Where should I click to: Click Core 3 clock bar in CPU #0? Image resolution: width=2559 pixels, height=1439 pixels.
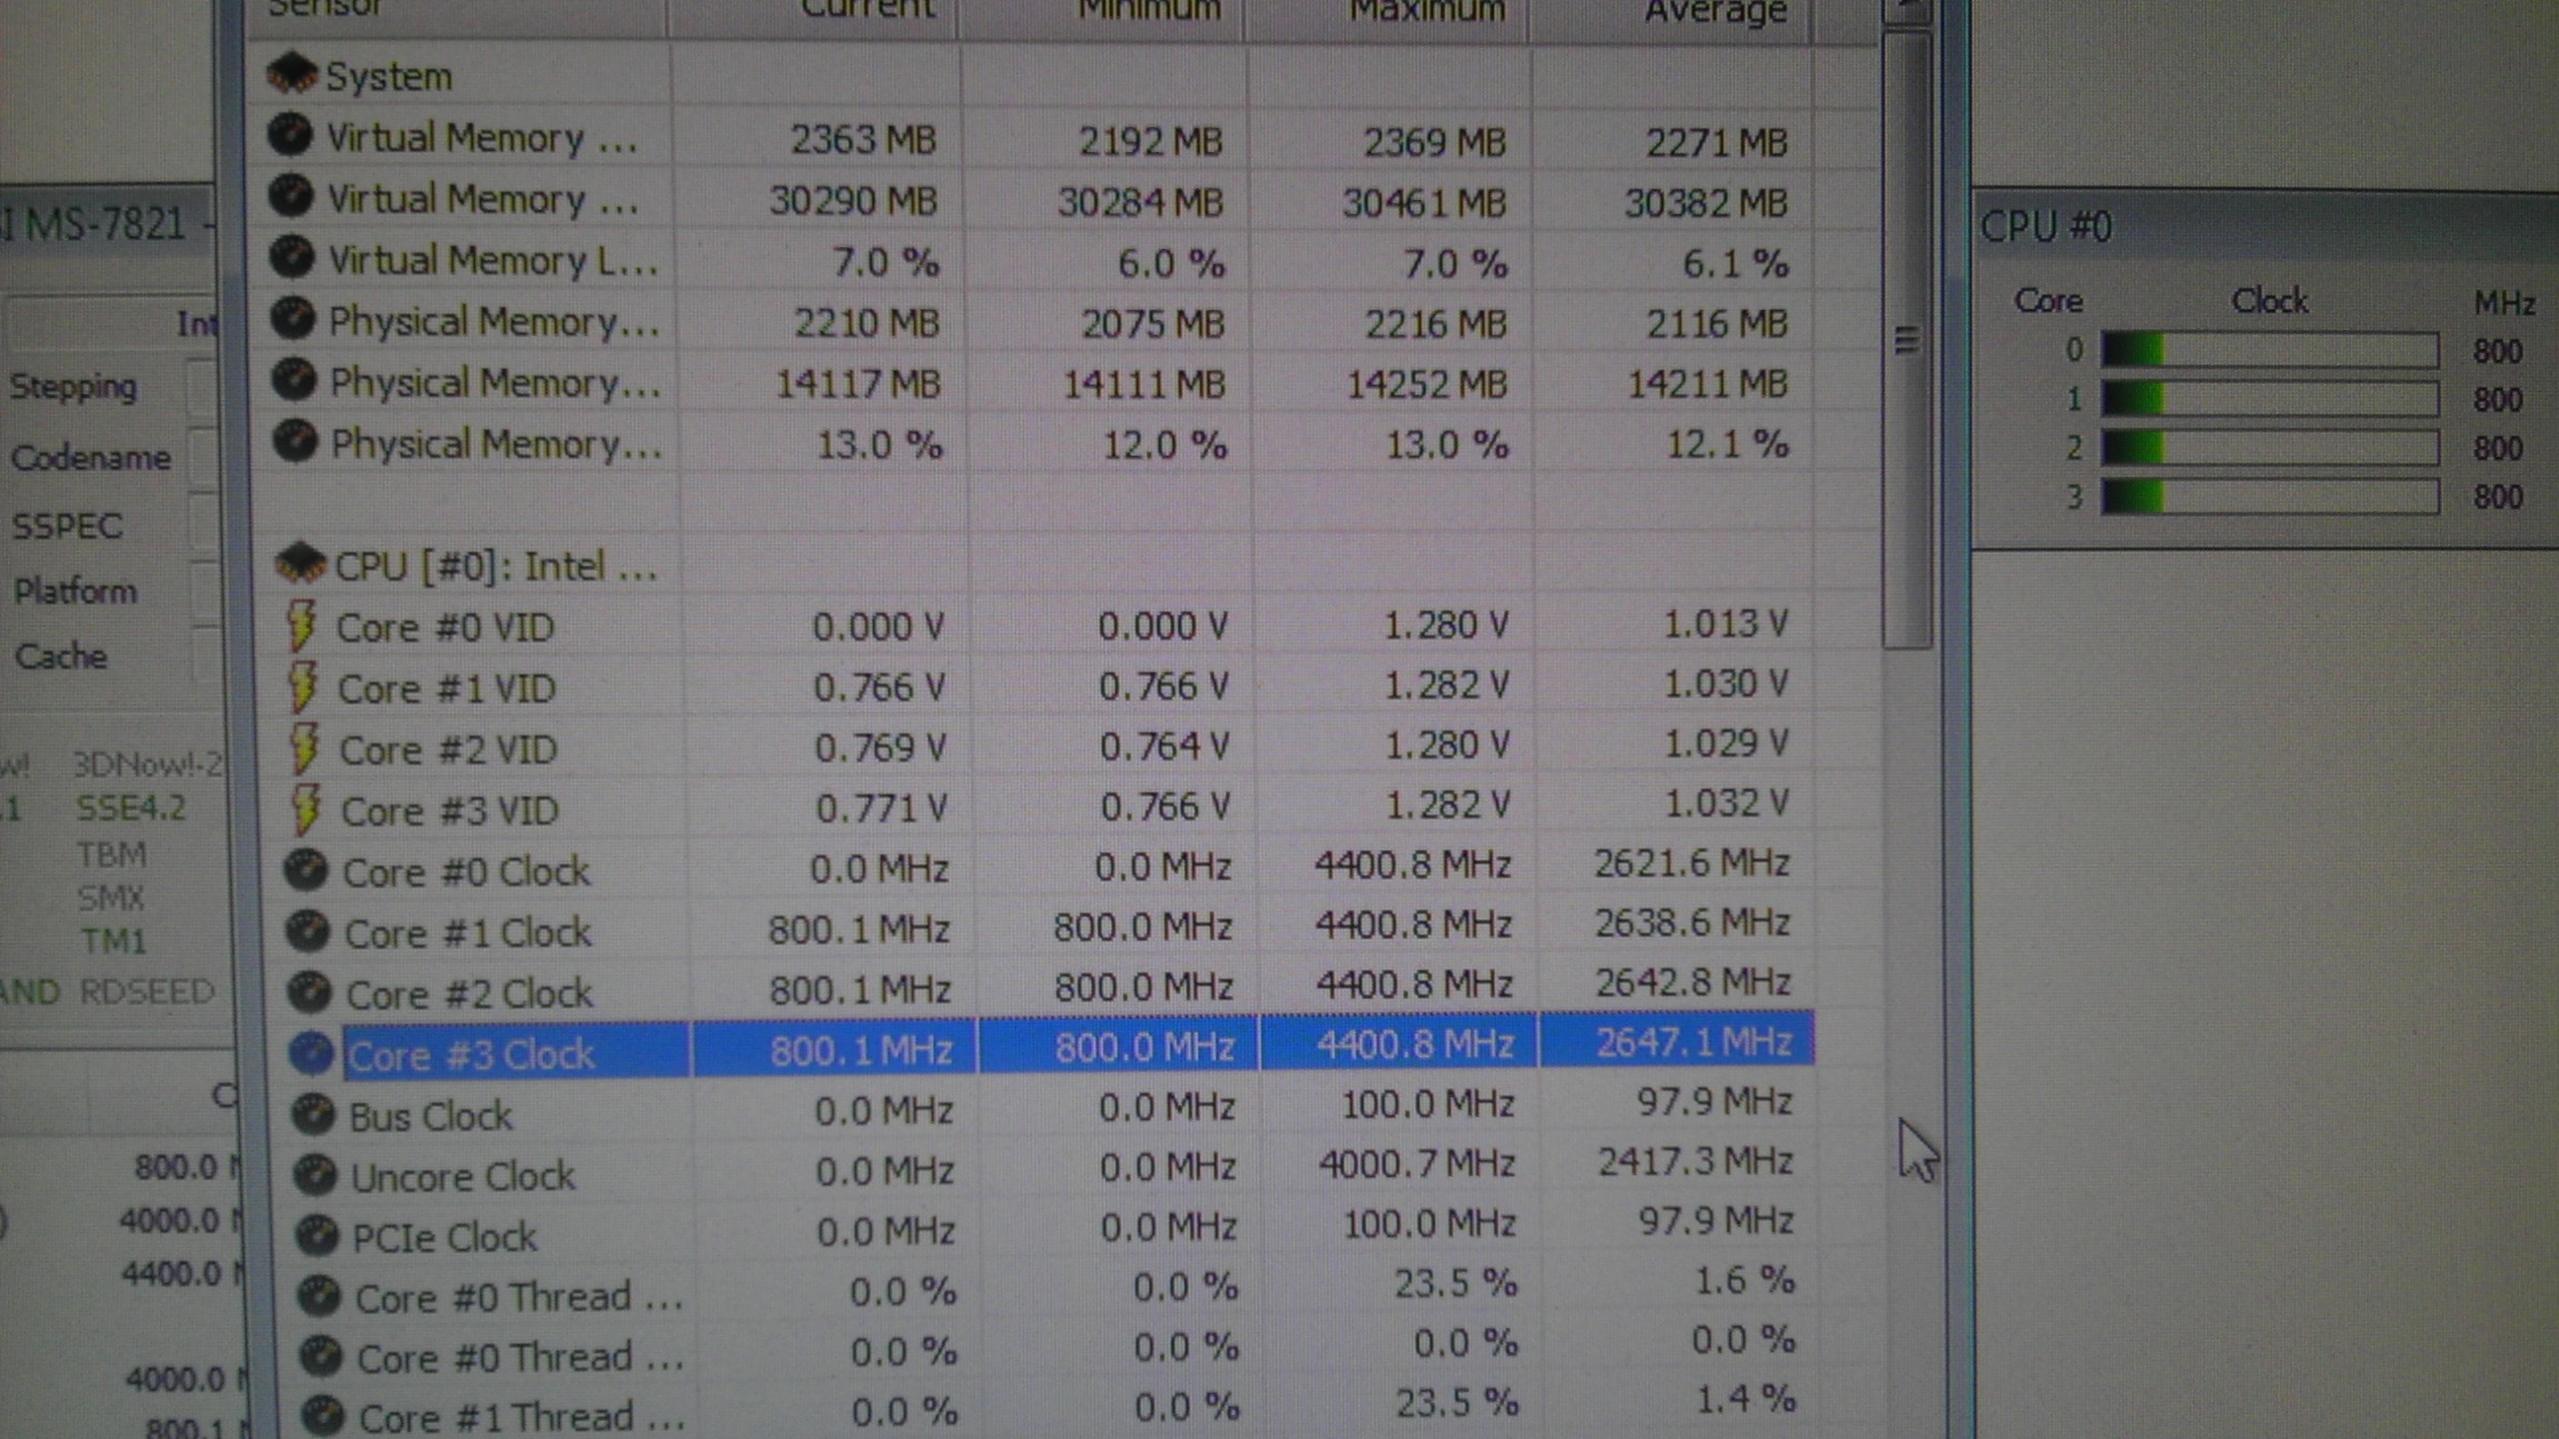2268,496
